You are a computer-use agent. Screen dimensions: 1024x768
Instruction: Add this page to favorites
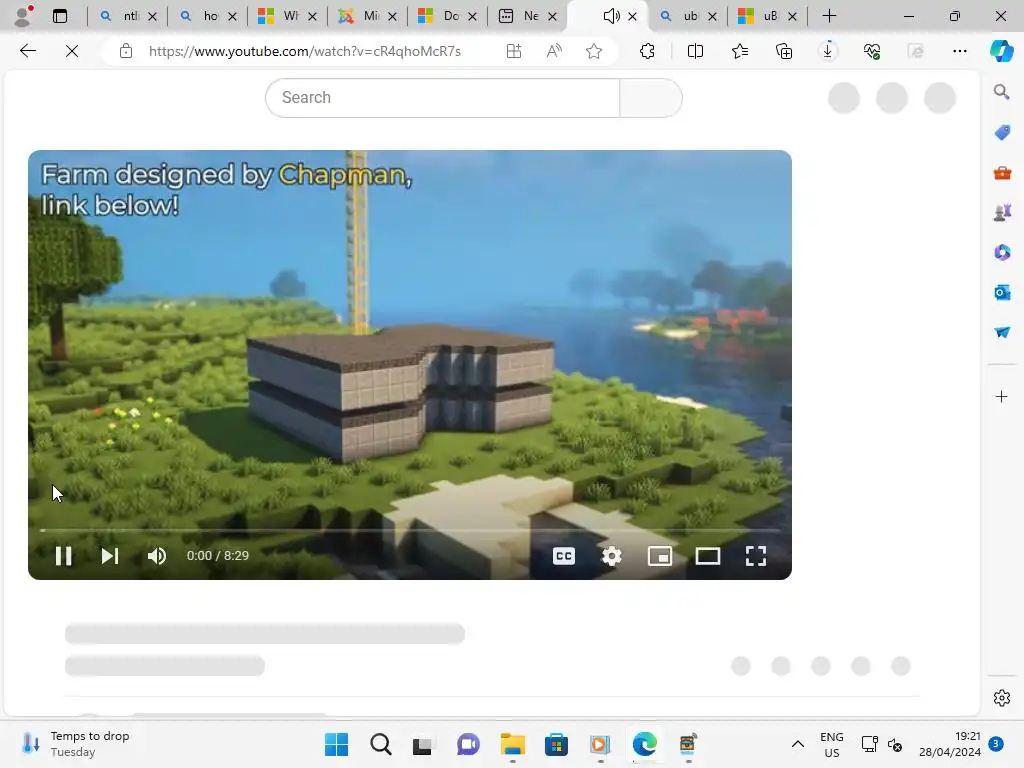click(594, 51)
